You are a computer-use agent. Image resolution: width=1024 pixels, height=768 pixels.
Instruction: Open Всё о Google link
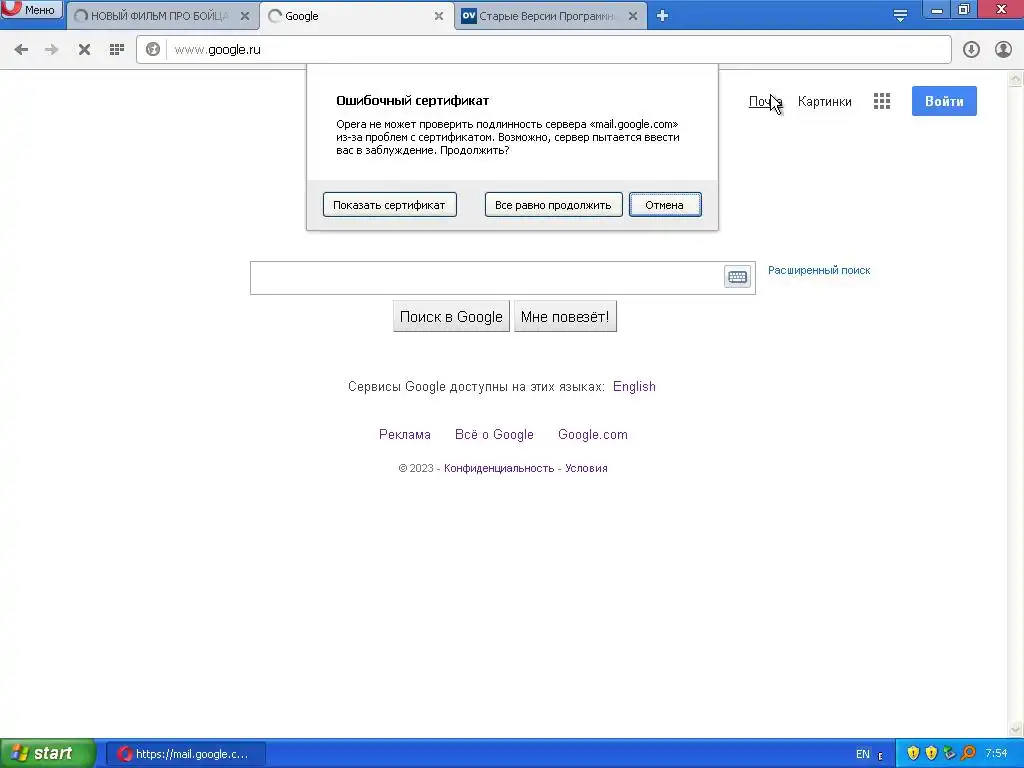[494, 435]
